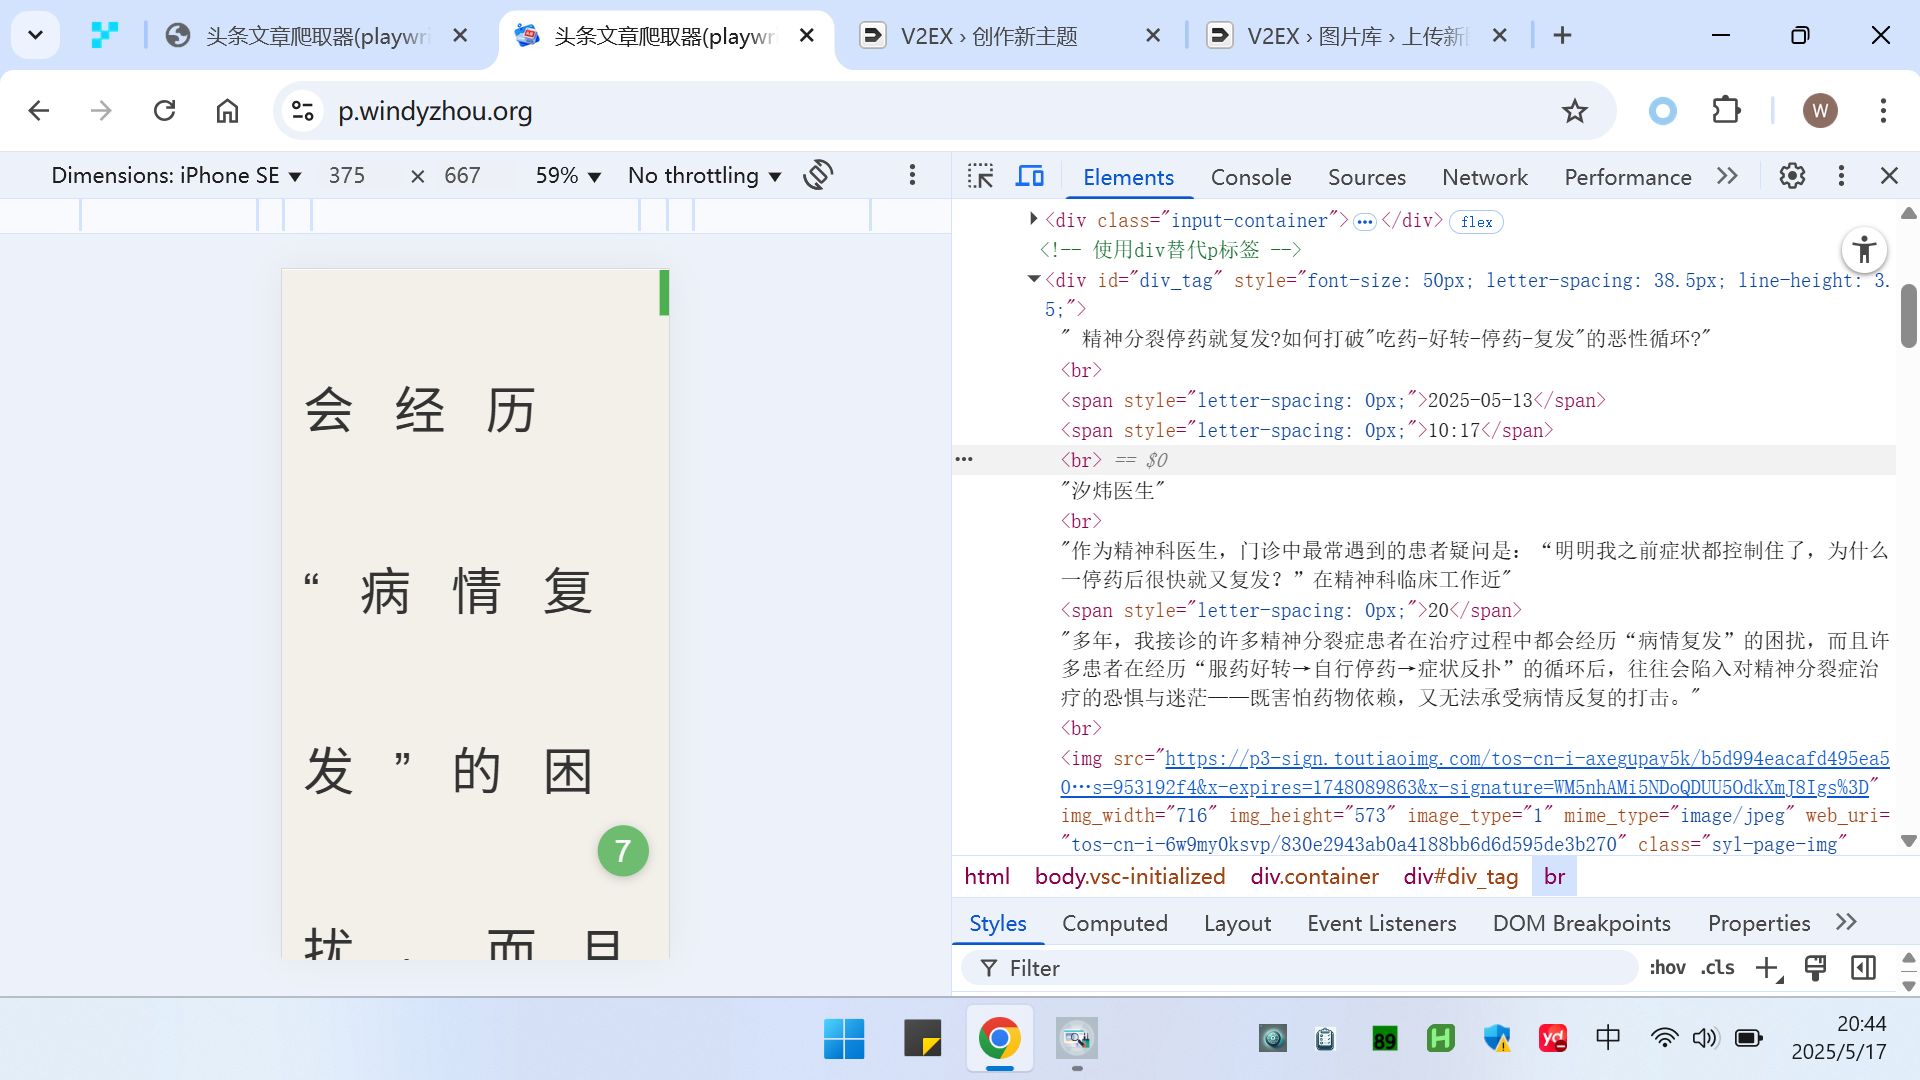
Task: Open the Chrome extensions puzzle icon
Action: pyautogui.click(x=1726, y=111)
